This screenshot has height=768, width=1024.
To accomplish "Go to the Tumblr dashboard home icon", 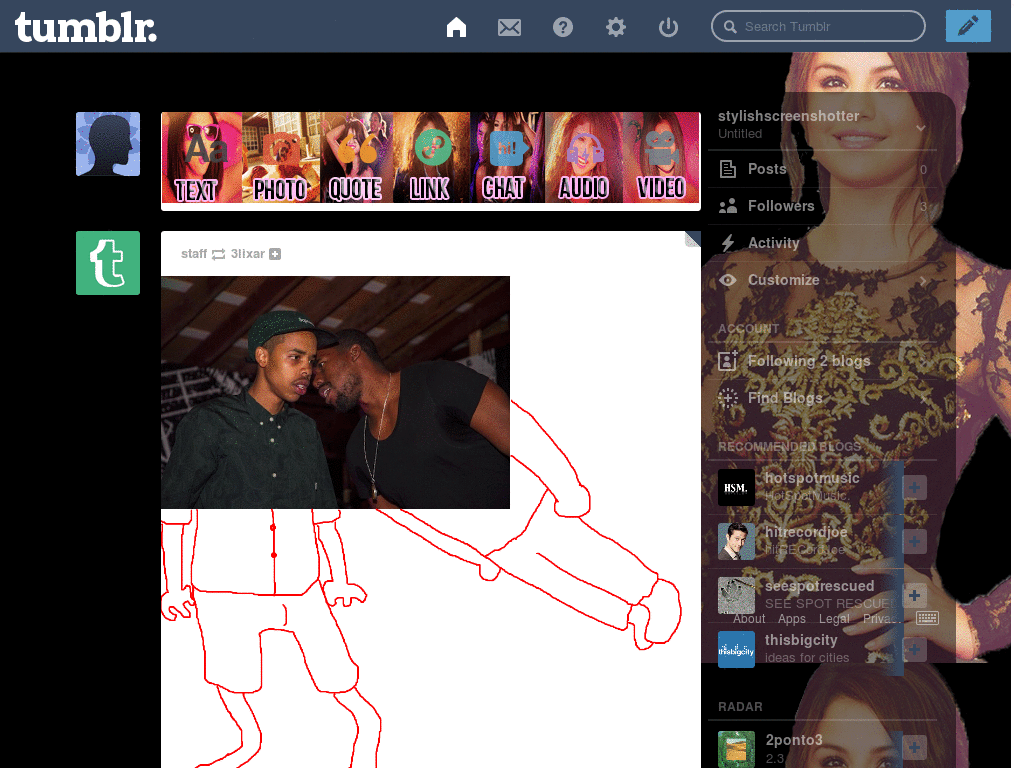I will 456,27.
